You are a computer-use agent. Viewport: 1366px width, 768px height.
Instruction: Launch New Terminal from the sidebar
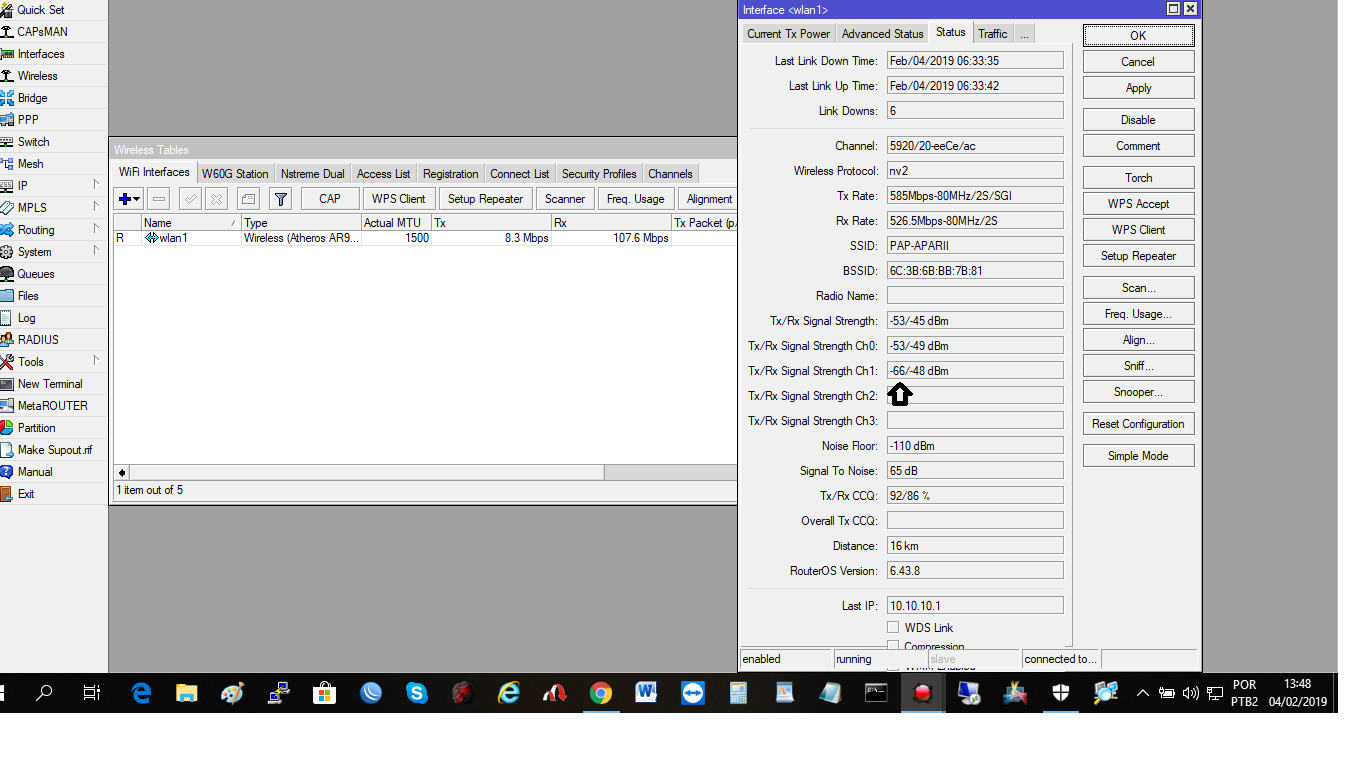(x=50, y=384)
